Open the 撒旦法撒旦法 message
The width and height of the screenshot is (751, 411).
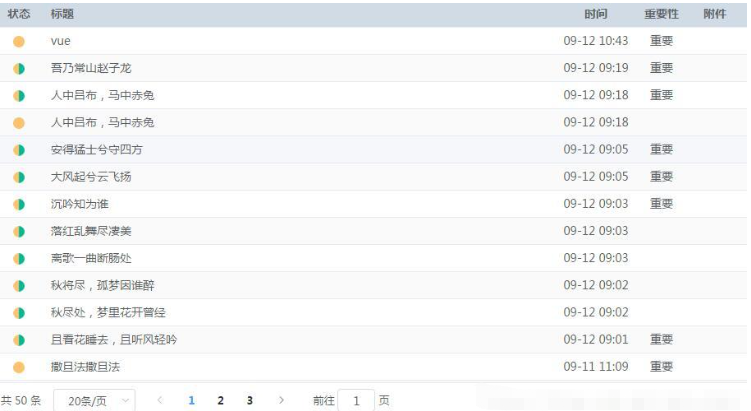click(85, 367)
